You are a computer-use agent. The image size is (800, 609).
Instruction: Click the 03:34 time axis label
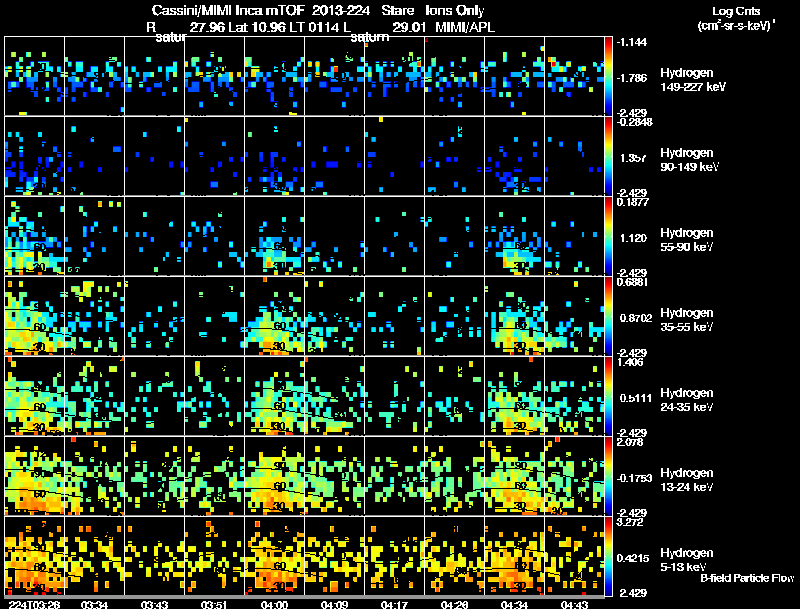click(x=94, y=604)
